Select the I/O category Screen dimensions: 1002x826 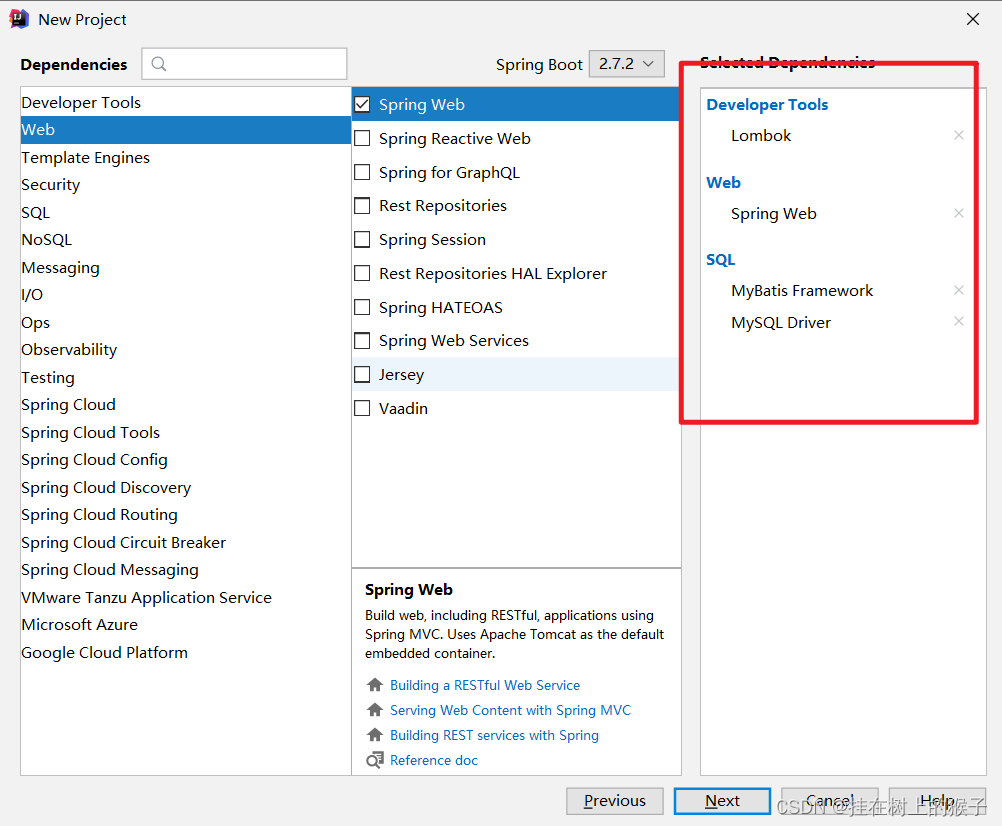click(x=185, y=294)
